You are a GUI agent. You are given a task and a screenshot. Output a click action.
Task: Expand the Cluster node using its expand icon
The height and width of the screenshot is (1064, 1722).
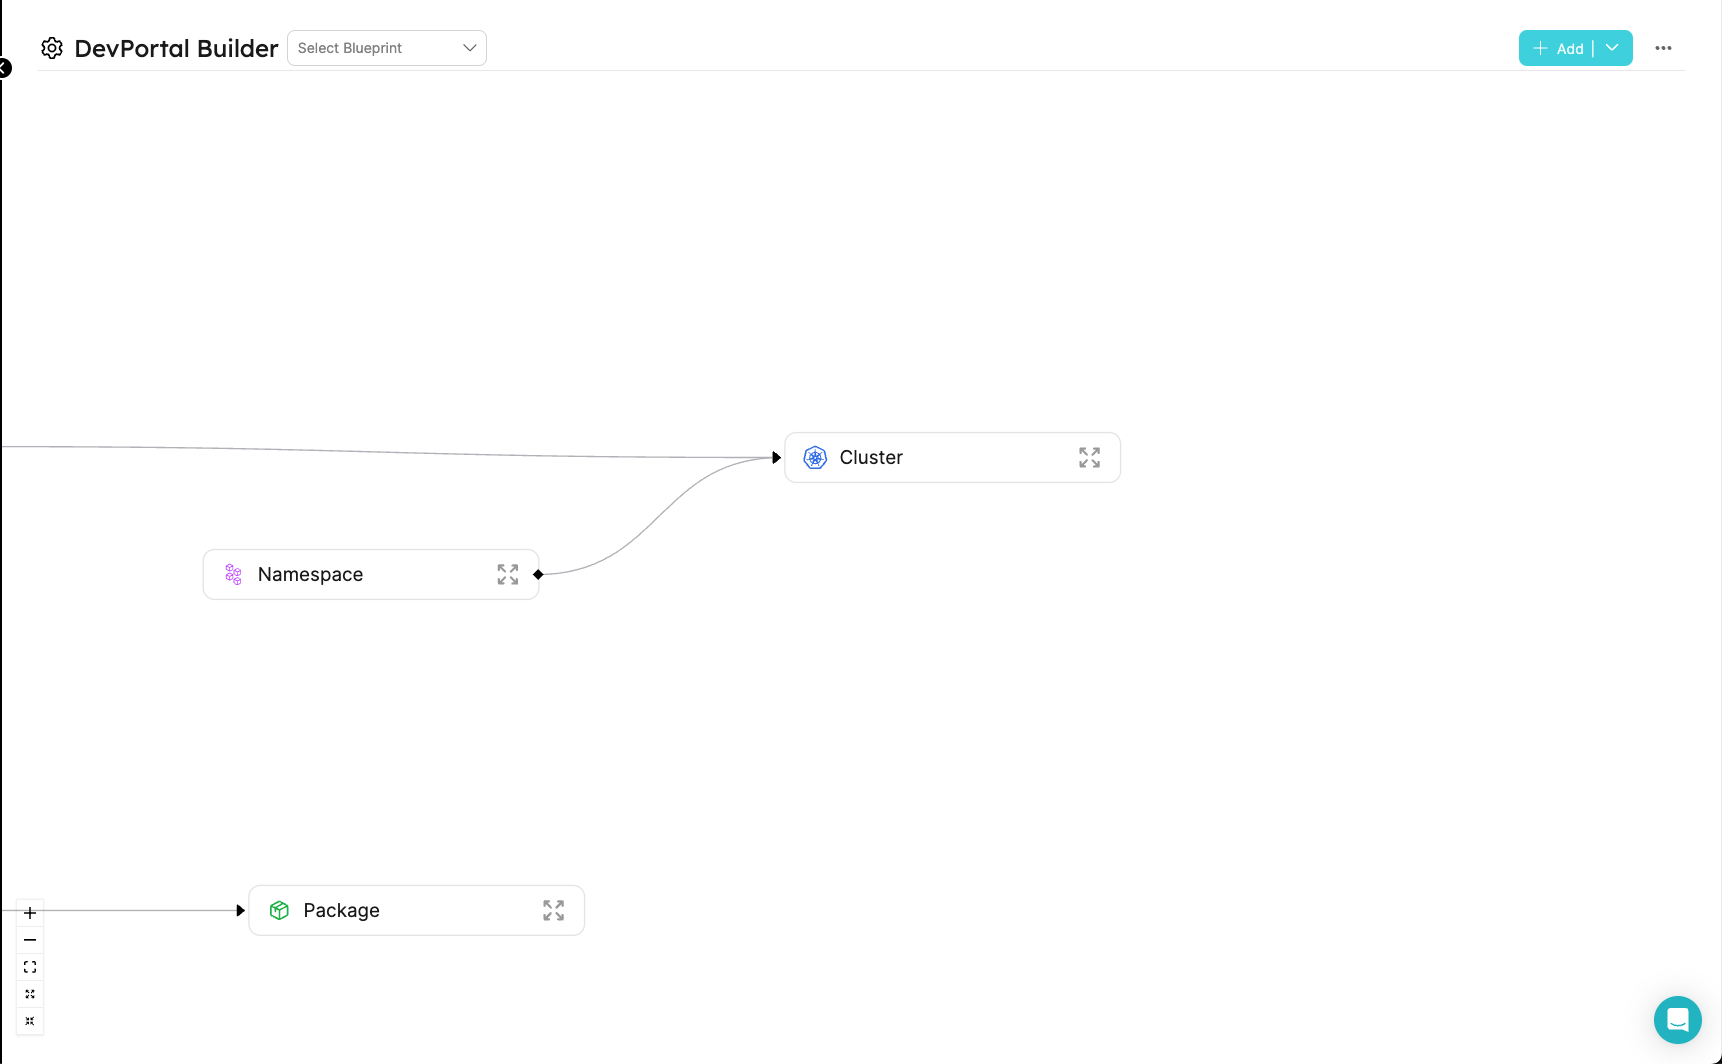click(1089, 457)
